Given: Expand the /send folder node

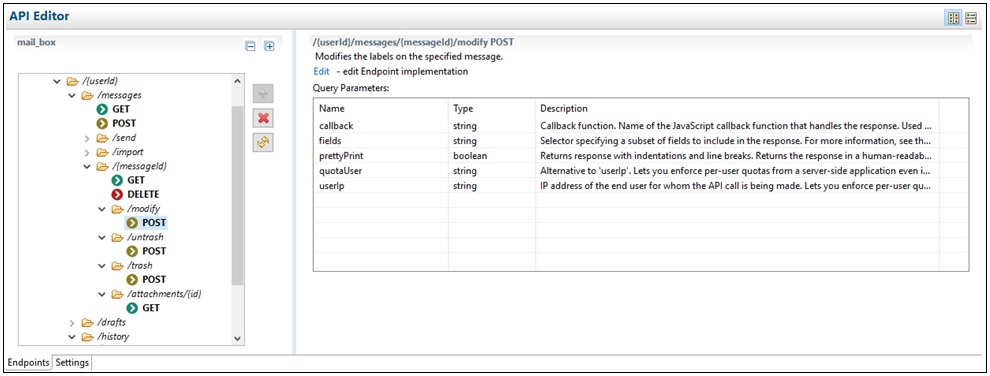Looking at the screenshot, I should 87,138.
